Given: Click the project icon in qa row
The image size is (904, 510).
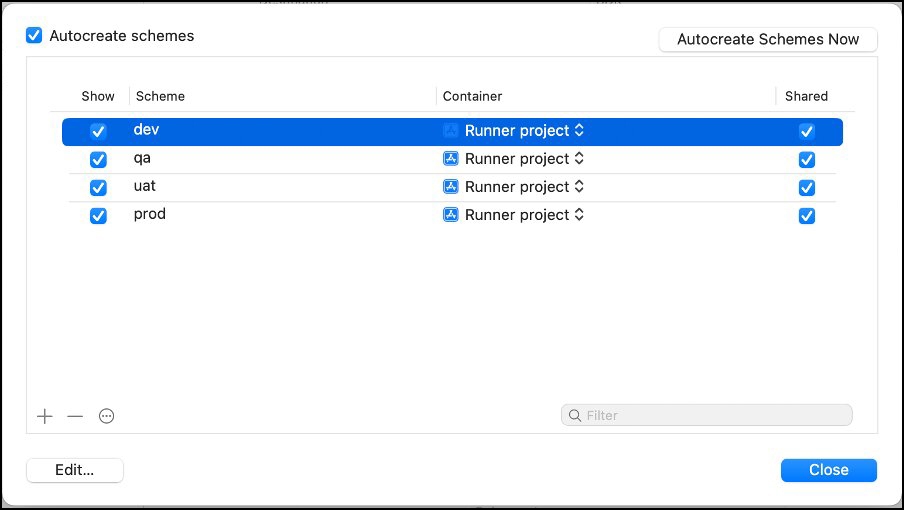Looking at the screenshot, I should [451, 159].
